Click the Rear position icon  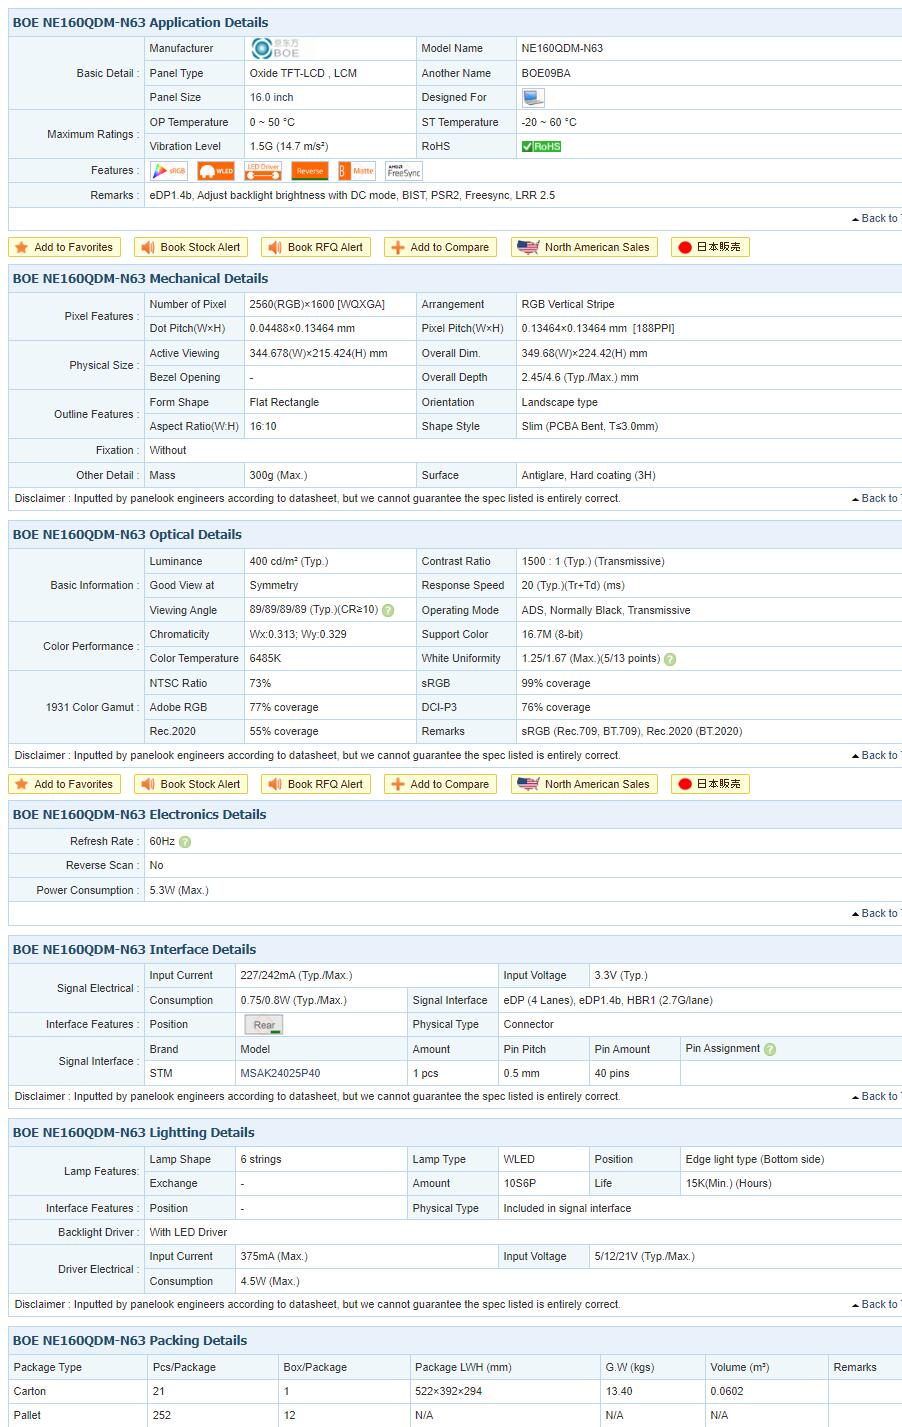pyautogui.click(x=264, y=1025)
